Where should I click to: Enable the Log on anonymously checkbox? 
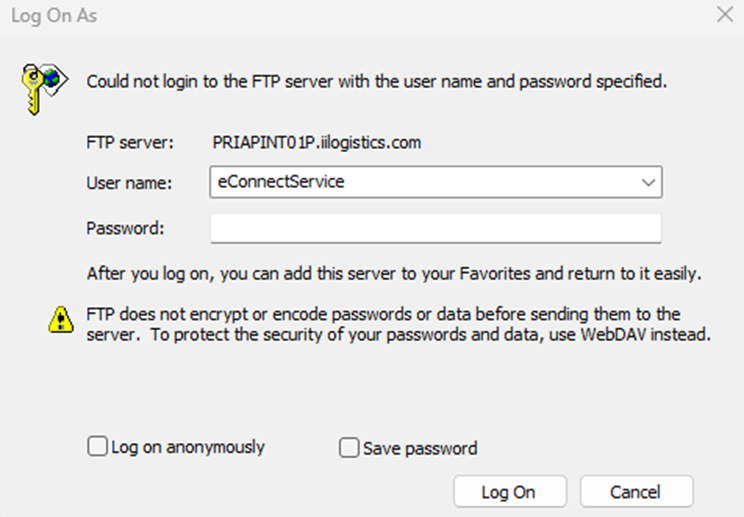(x=97, y=447)
